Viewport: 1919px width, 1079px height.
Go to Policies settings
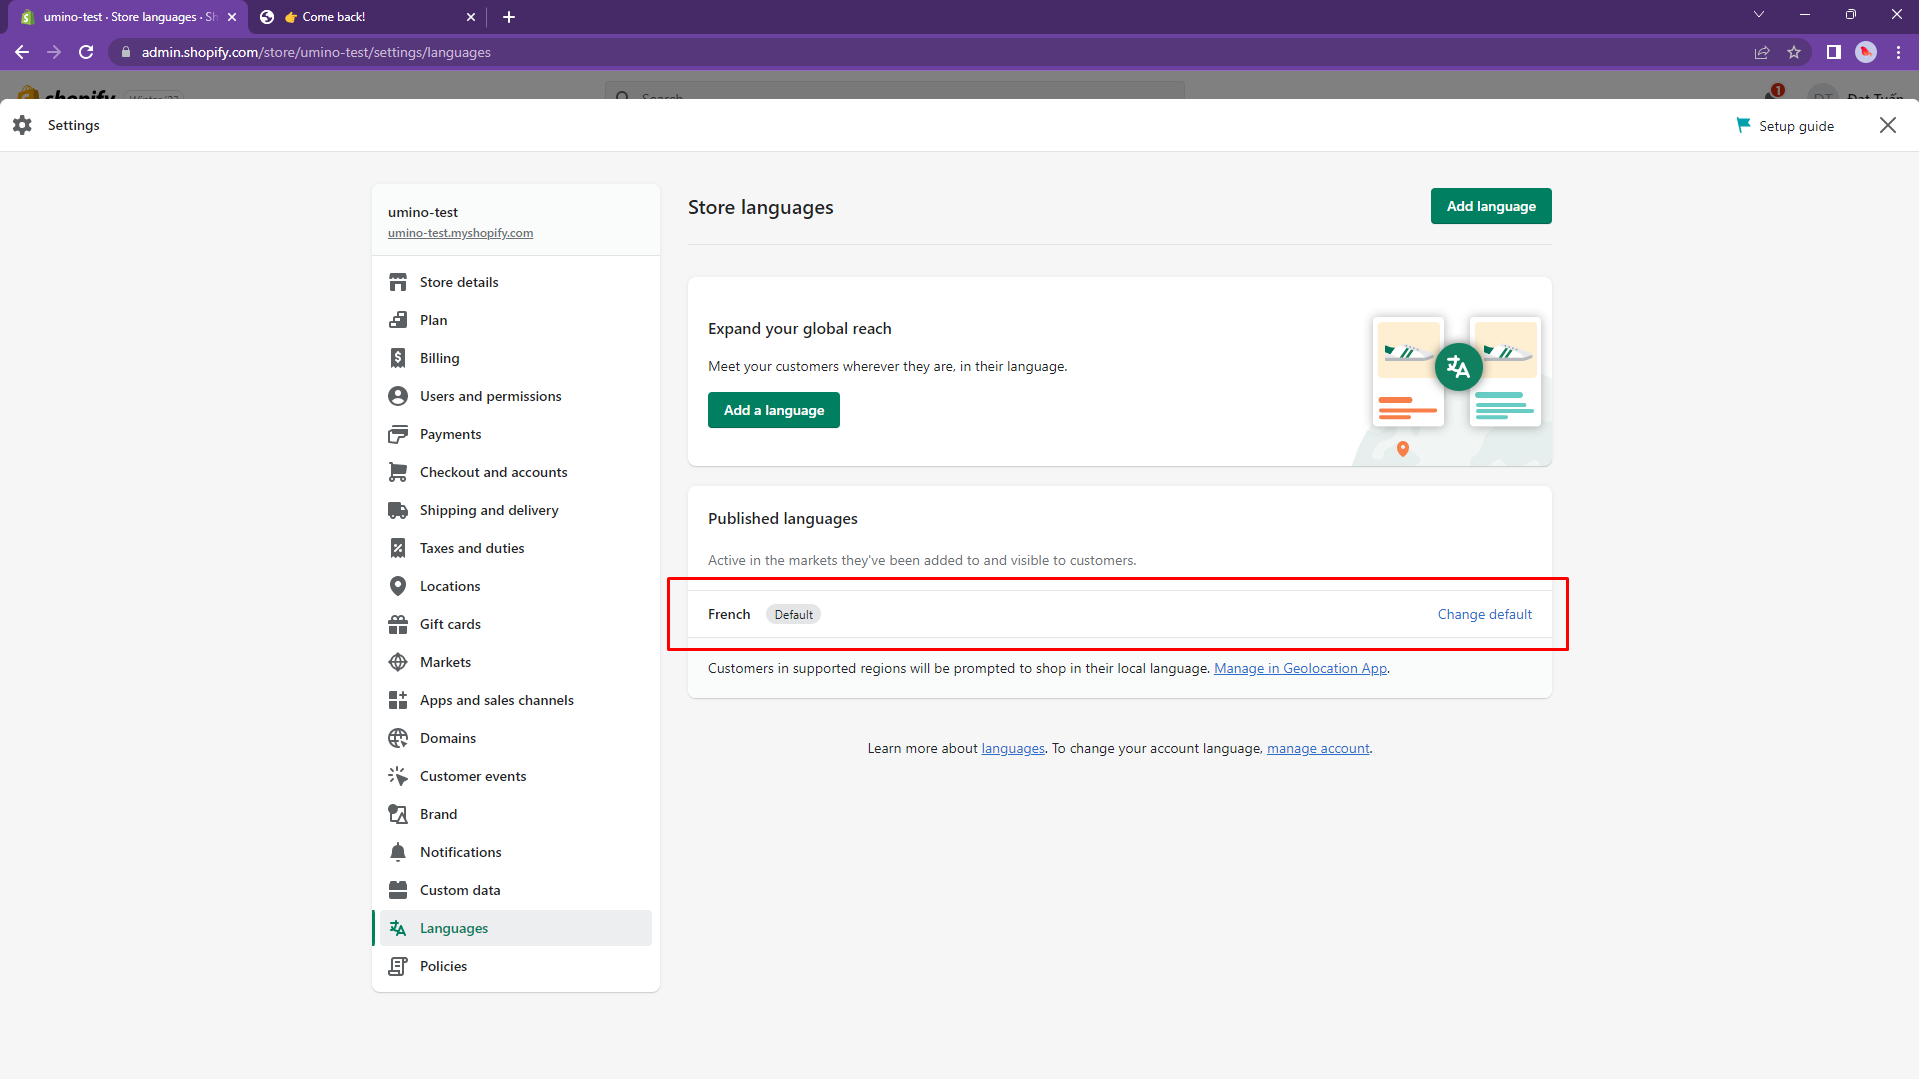[443, 966]
